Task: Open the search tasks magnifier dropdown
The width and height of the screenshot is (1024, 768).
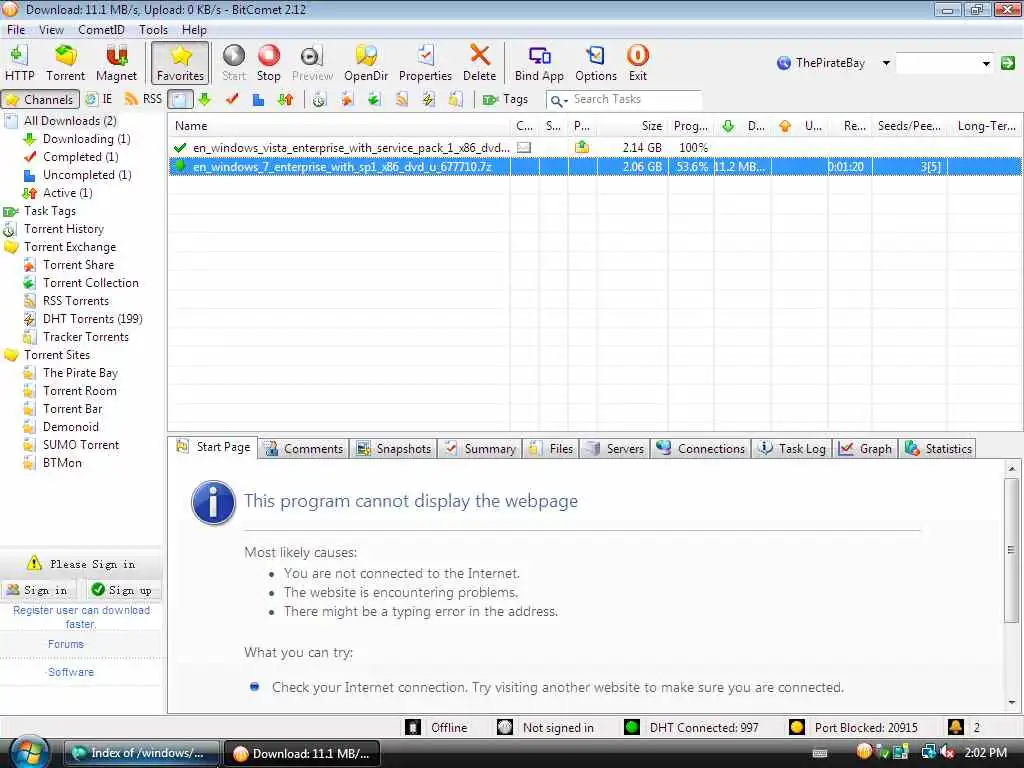Action: [x=559, y=101]
